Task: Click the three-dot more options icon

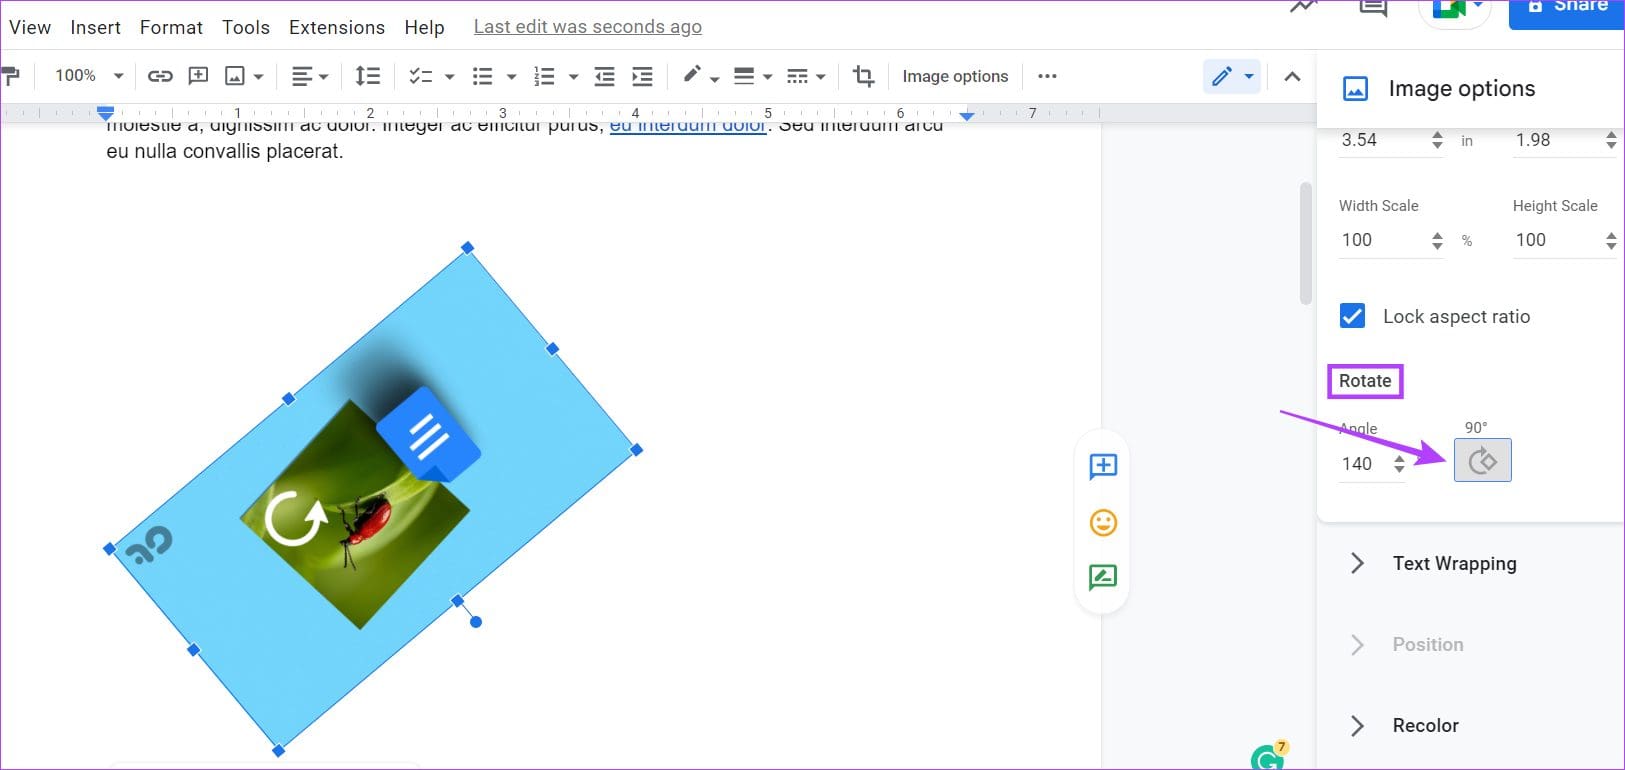Action: click(x=1047, y=76)
